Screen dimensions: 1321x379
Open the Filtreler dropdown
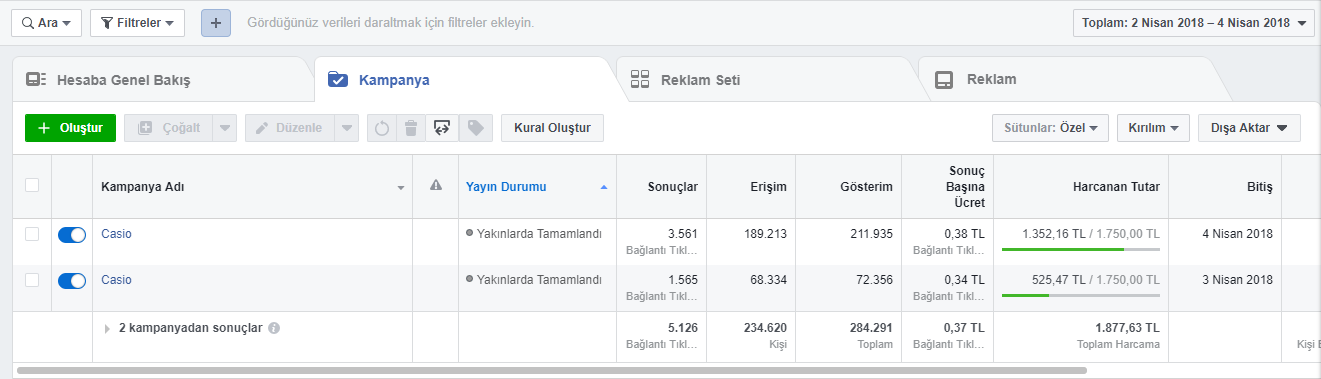point(137,22)
